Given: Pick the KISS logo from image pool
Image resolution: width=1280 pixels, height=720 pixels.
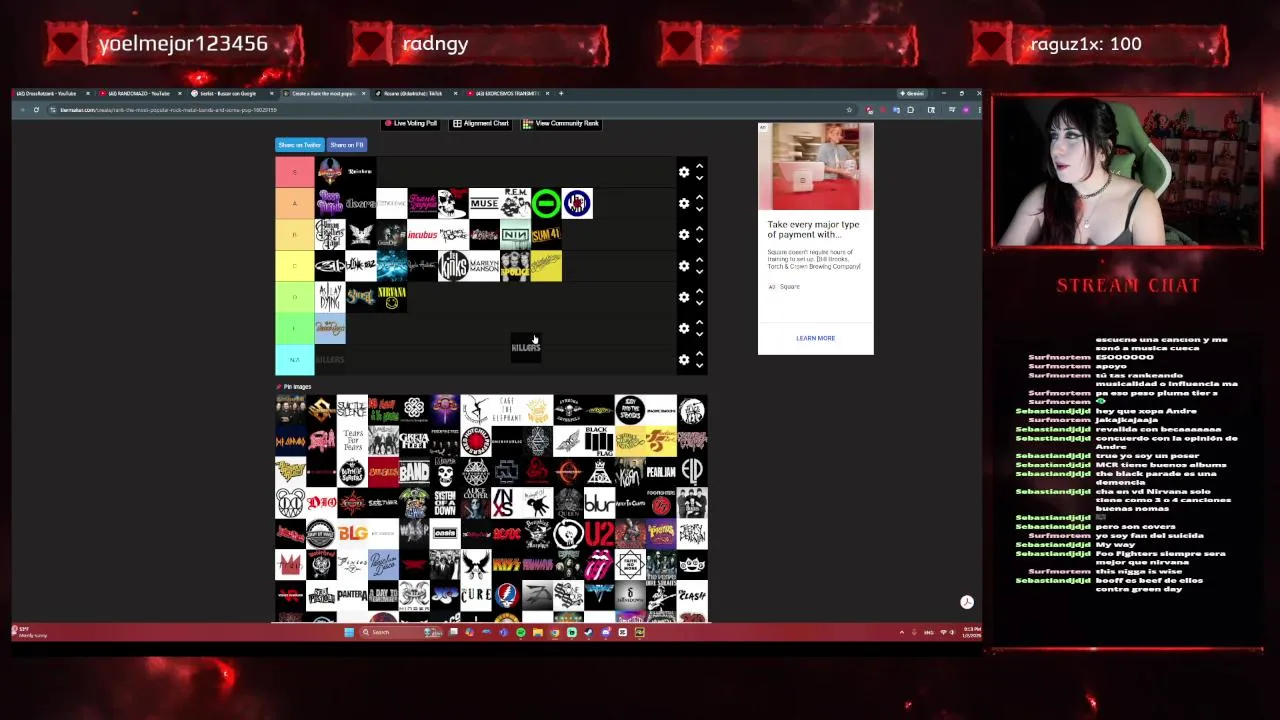Looking at the screenshot, I should tap(507, 565).
